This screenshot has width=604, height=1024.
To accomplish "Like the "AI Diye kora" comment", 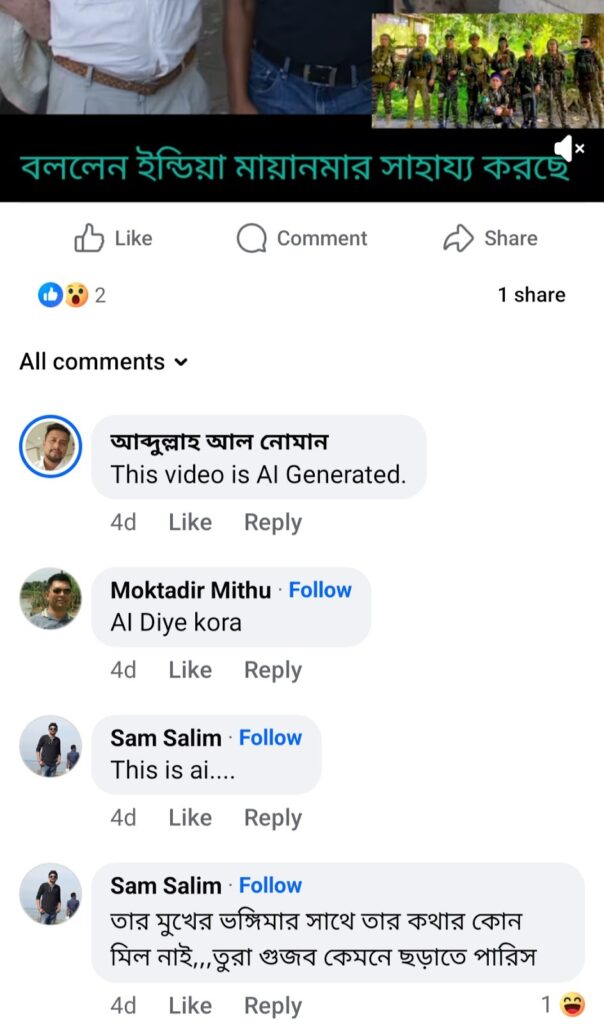I will (x=190, y=670).
